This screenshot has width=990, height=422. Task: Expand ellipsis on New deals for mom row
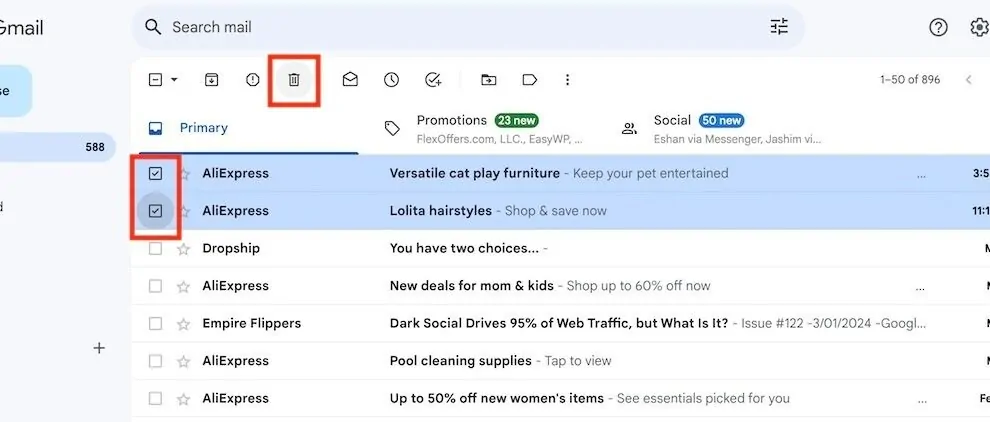921,288
